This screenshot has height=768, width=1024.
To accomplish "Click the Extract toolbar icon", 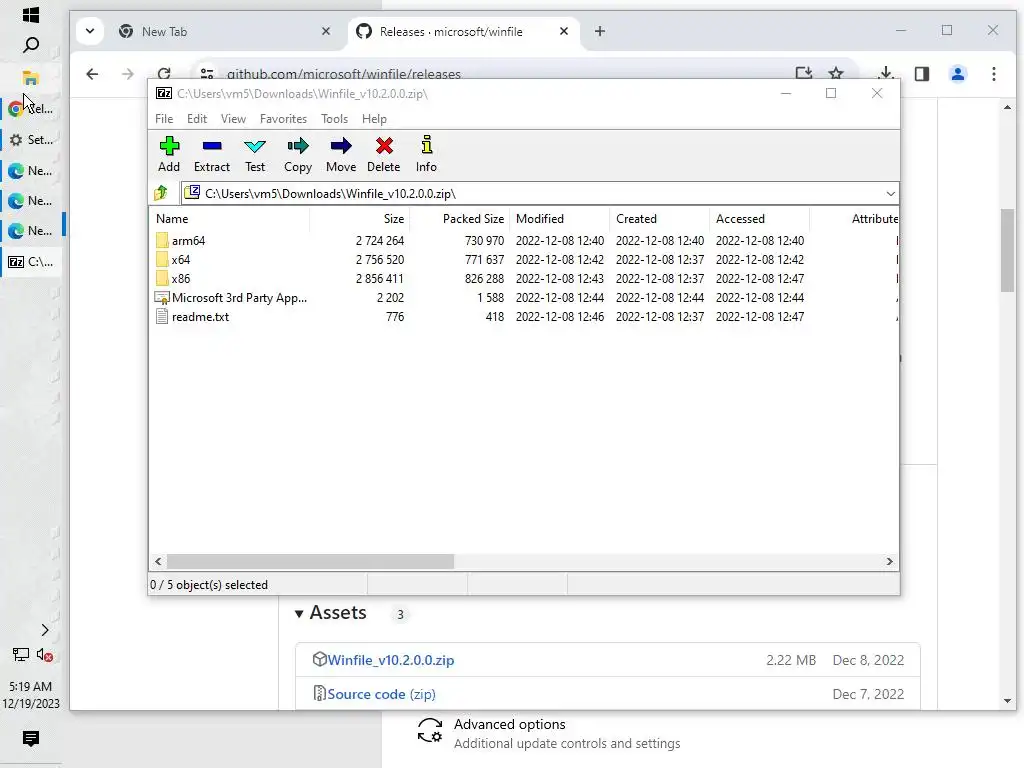I will point(212,146).
